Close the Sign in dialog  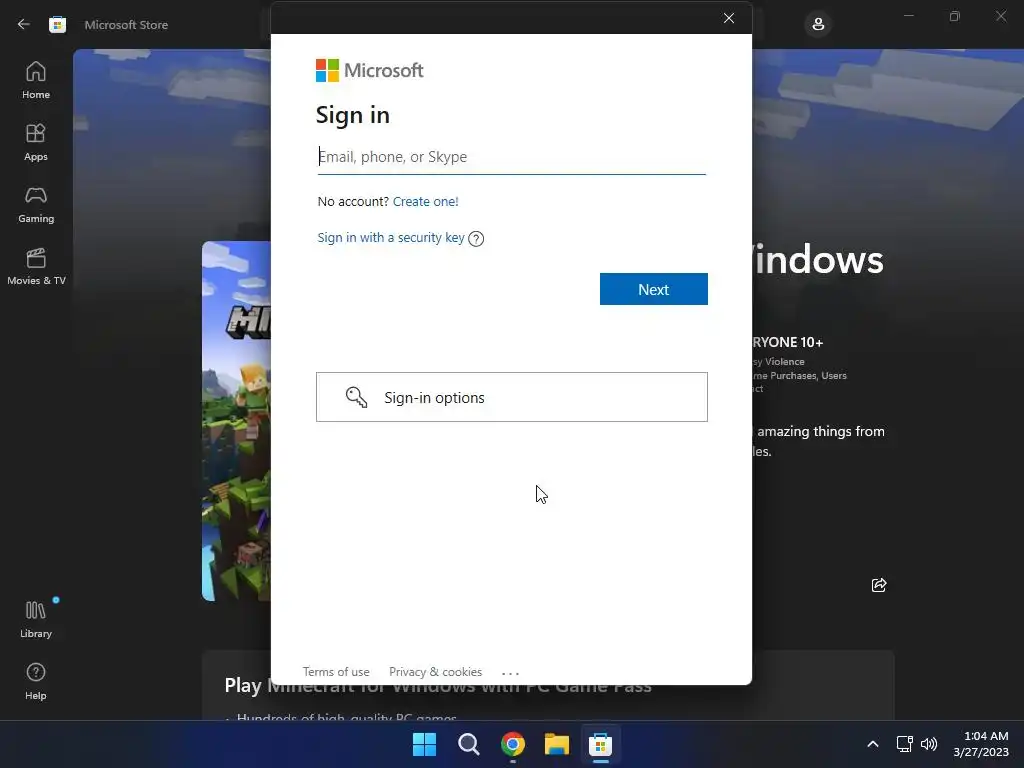[729, 18]
